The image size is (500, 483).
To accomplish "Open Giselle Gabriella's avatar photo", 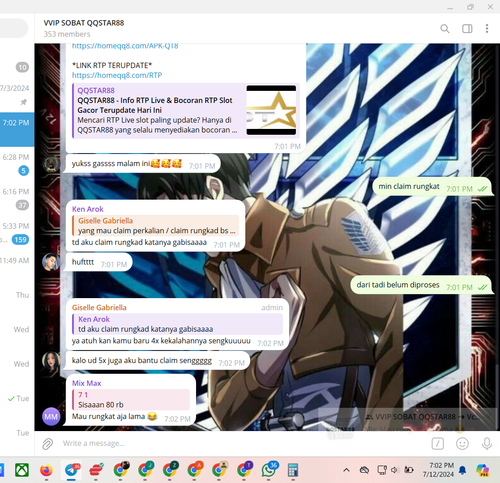I will click(51, 361).
